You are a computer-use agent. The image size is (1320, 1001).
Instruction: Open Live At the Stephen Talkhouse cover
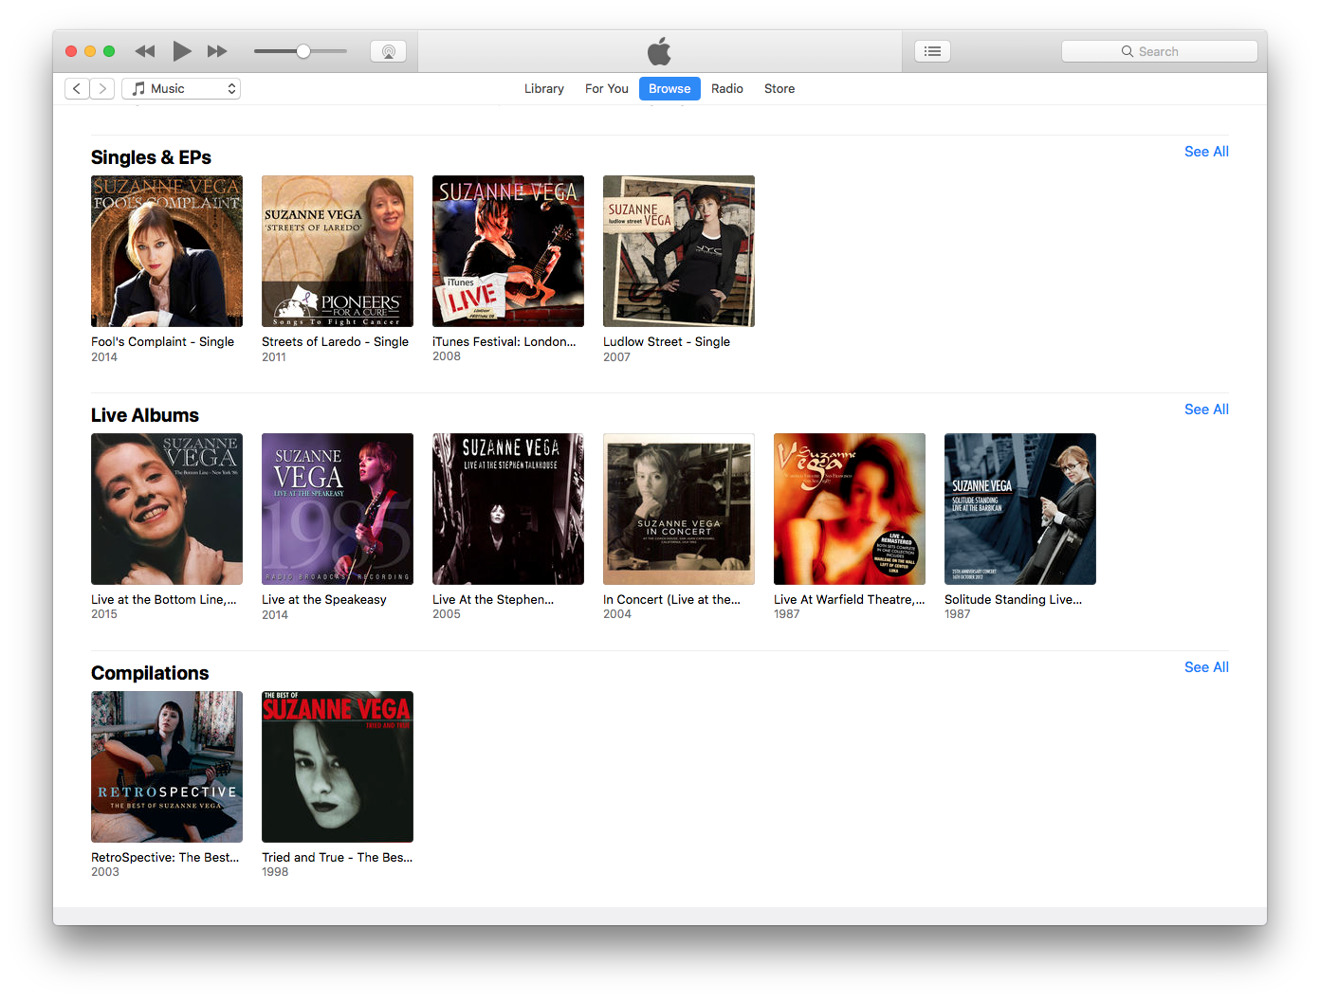coord(508,509)
